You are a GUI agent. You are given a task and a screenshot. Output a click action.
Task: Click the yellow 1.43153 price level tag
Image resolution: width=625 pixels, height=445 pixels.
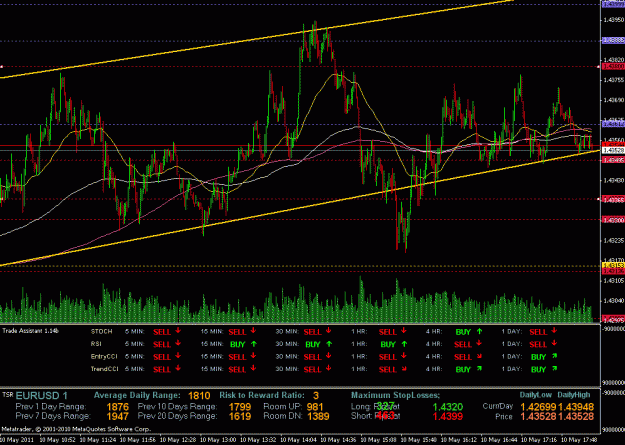(x=613, y=265)
